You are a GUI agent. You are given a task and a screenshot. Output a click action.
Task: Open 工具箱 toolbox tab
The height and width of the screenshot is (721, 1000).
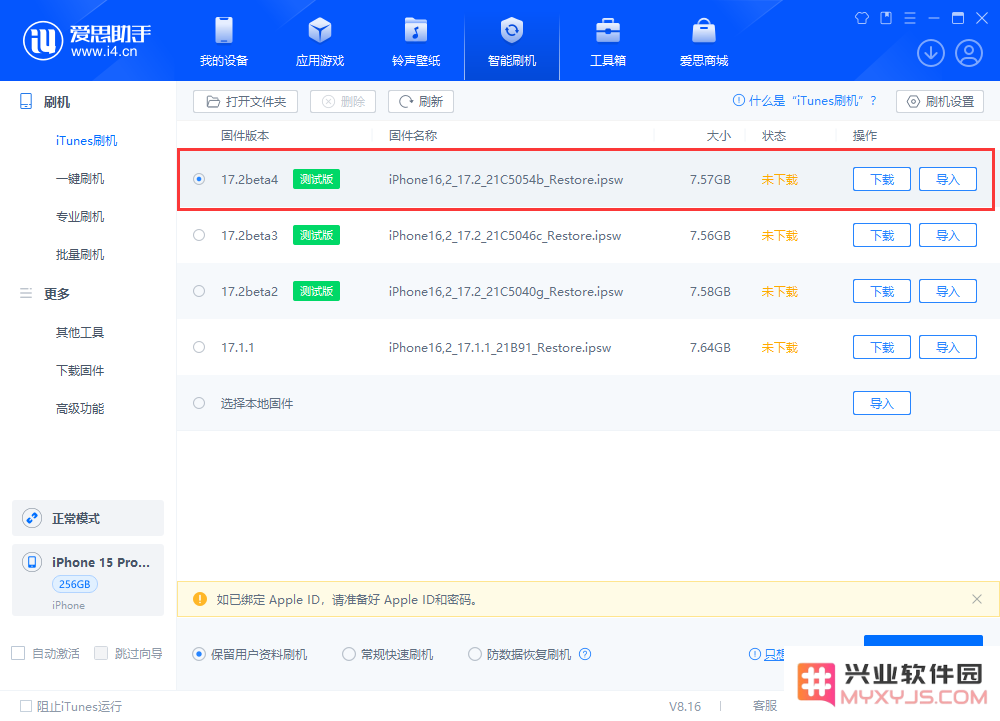tap(608, 41)
